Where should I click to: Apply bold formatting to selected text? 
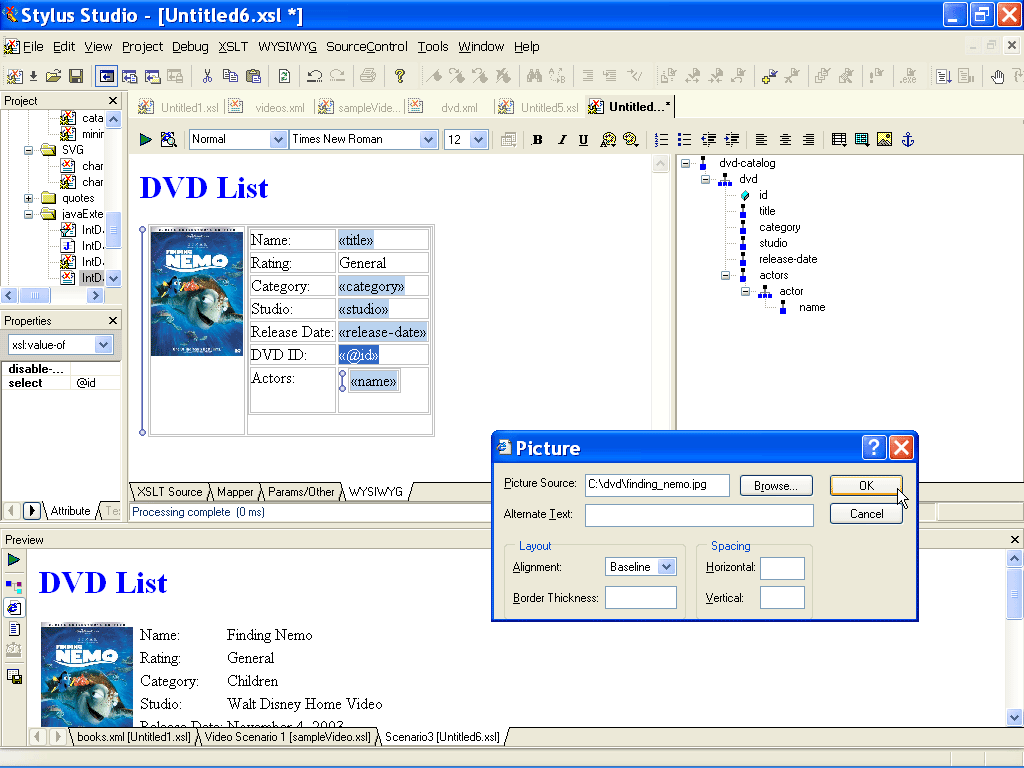click(537, 139)
